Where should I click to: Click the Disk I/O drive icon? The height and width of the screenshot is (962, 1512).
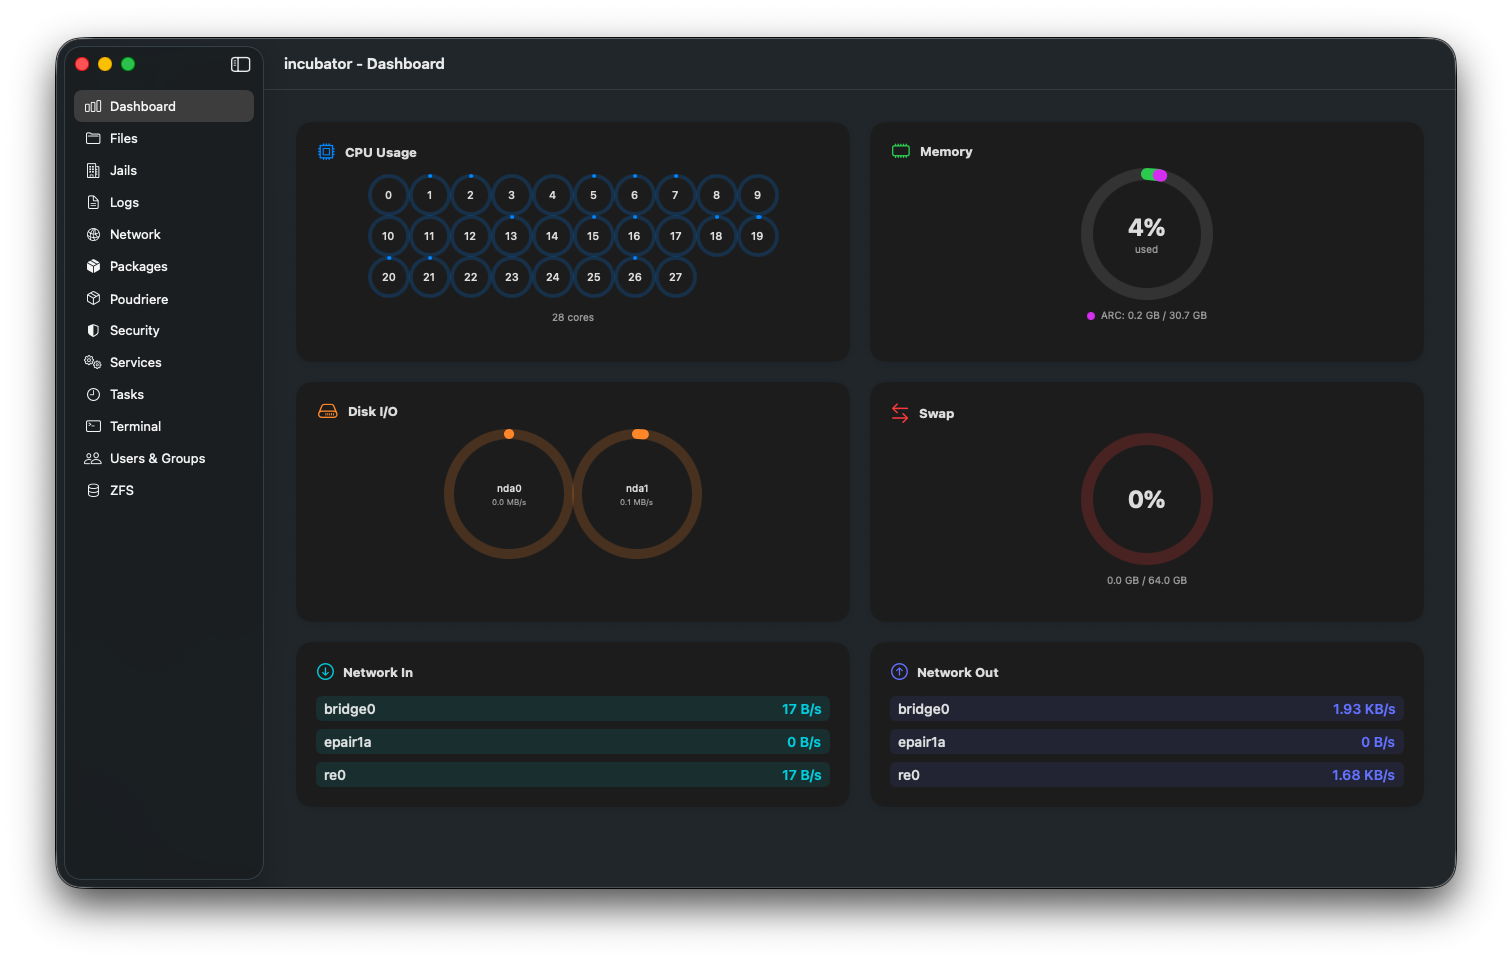(327, 410)
